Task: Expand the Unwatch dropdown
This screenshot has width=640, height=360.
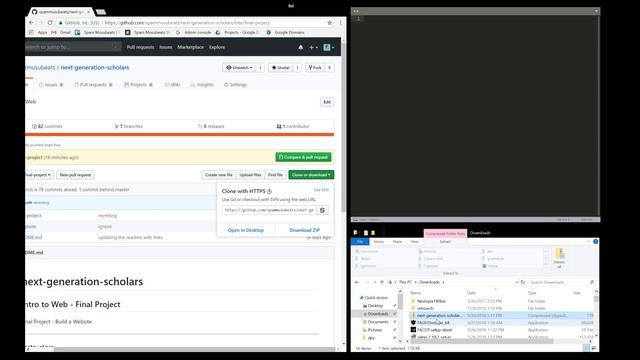Action: pyautogui.click(x=239, y=68)
